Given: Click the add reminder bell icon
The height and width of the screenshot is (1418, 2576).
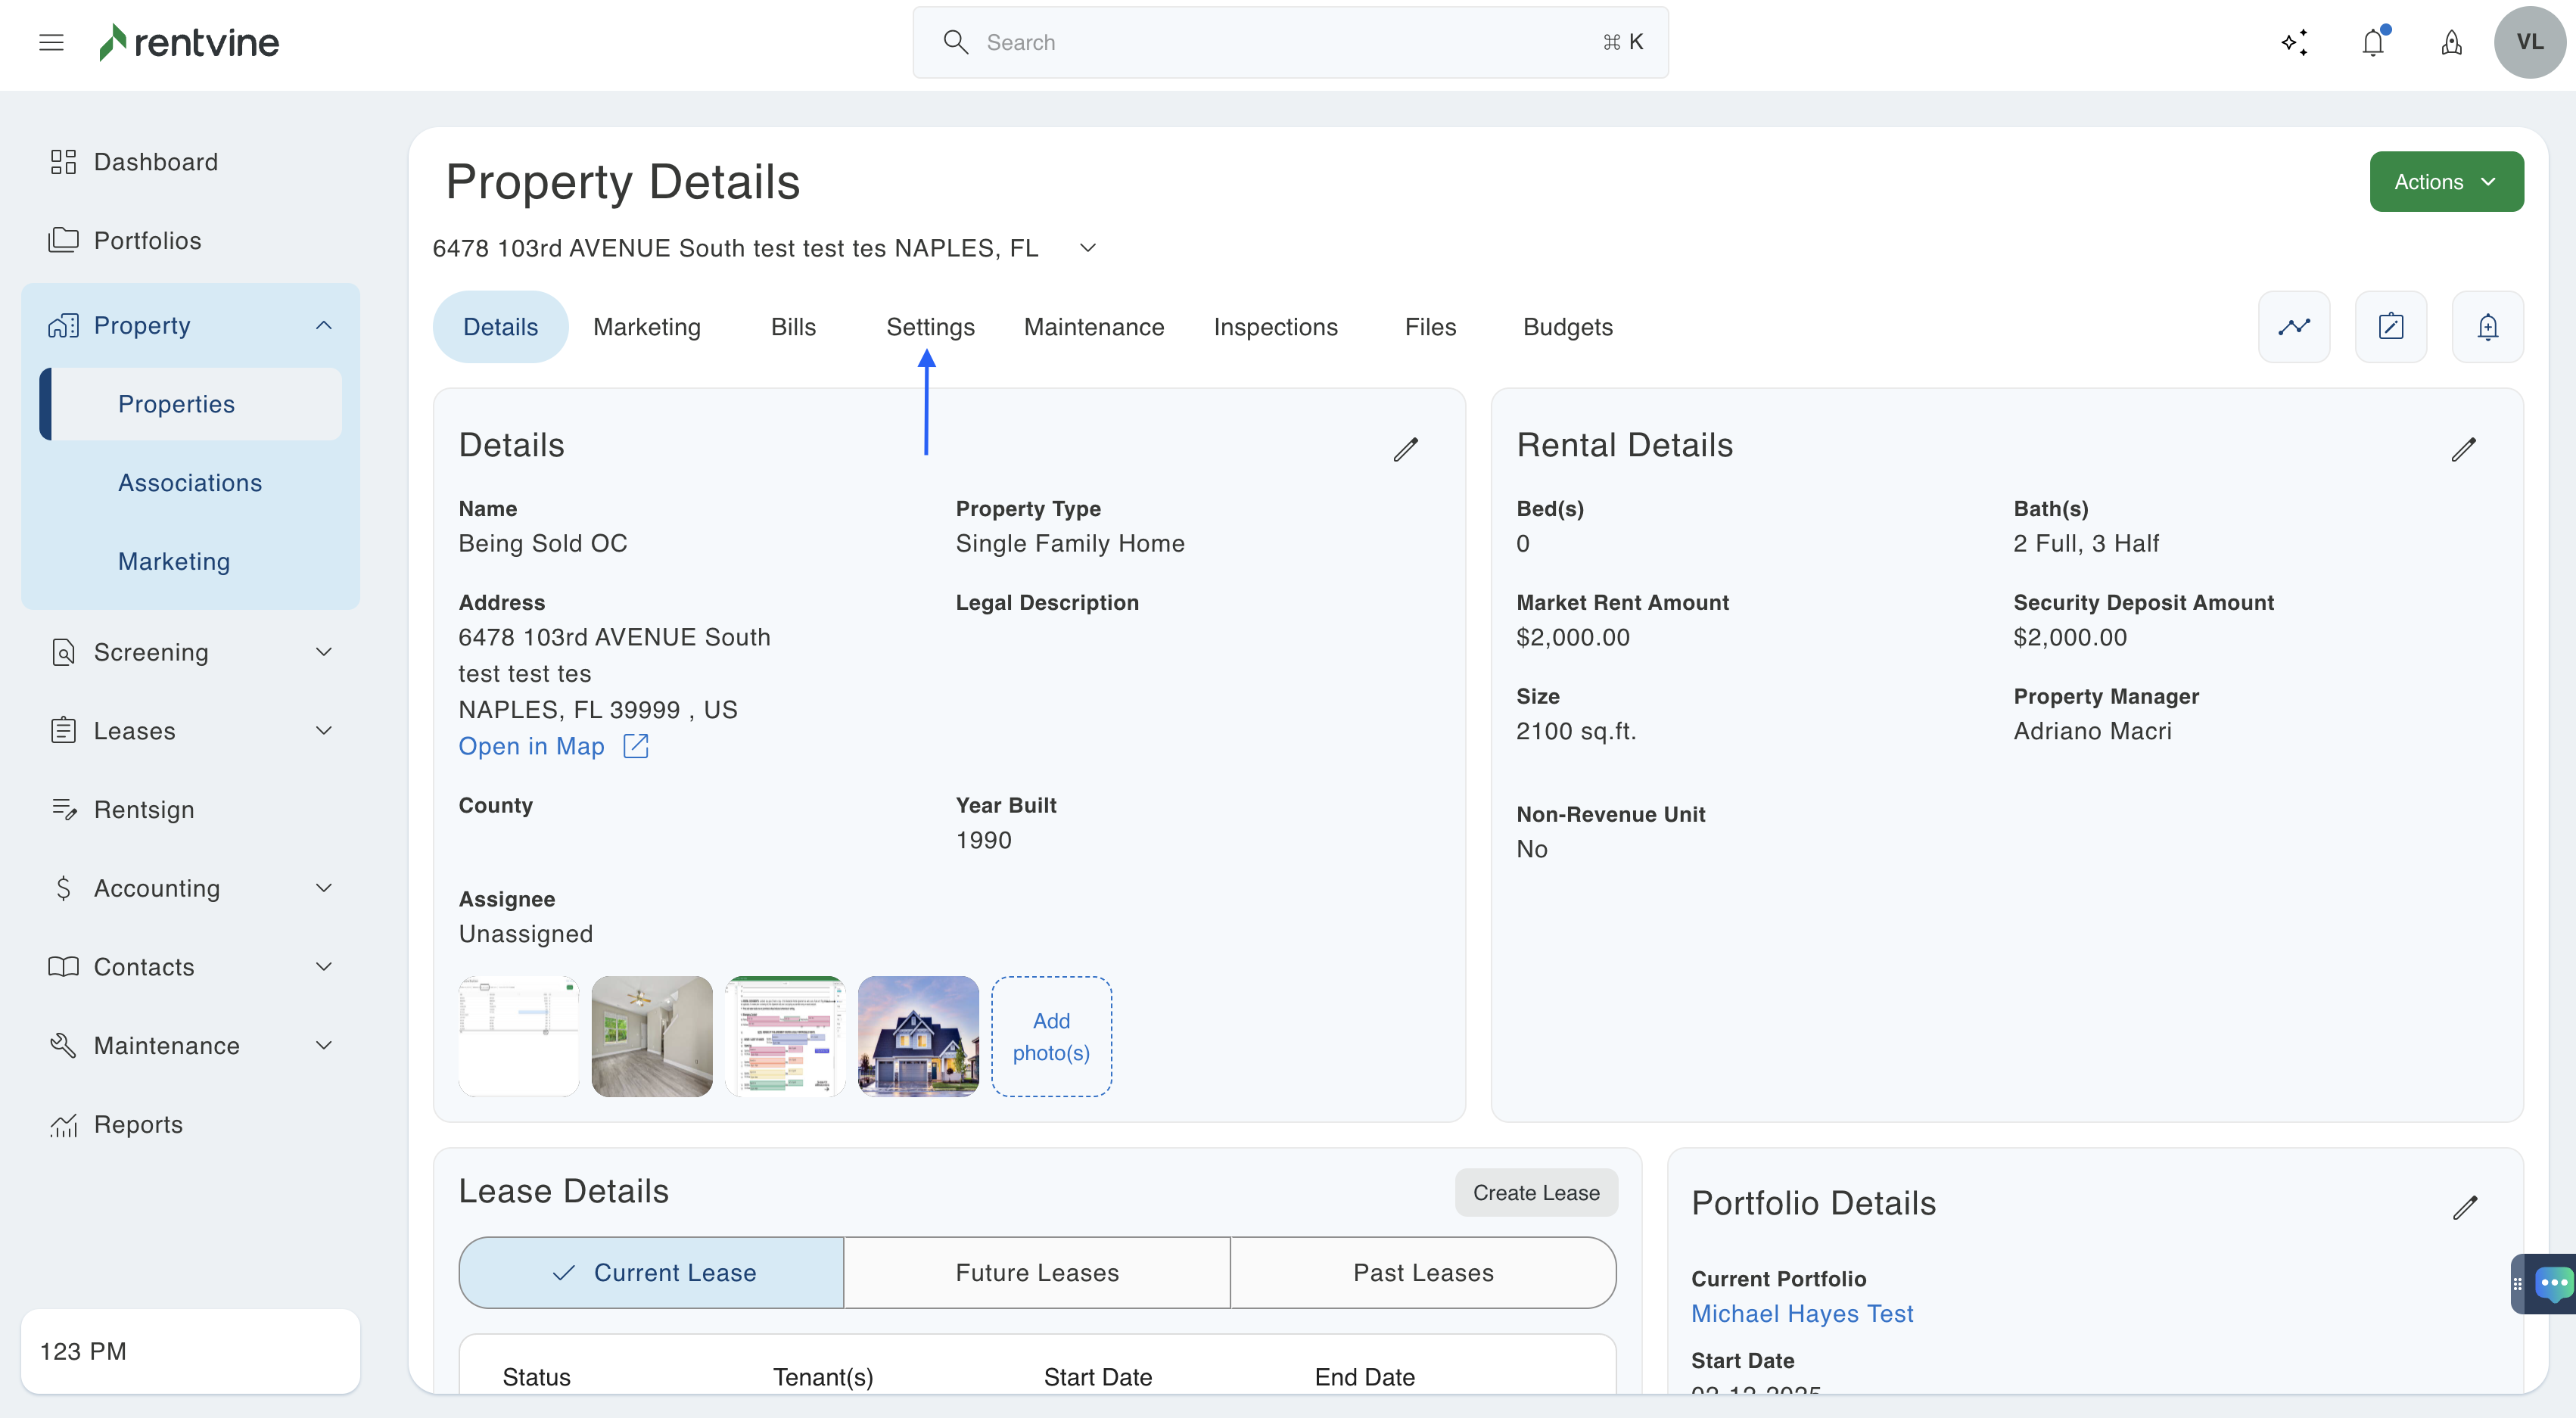Looking at the screenshot, I should pyautogui.click(x=2487, y=326).
